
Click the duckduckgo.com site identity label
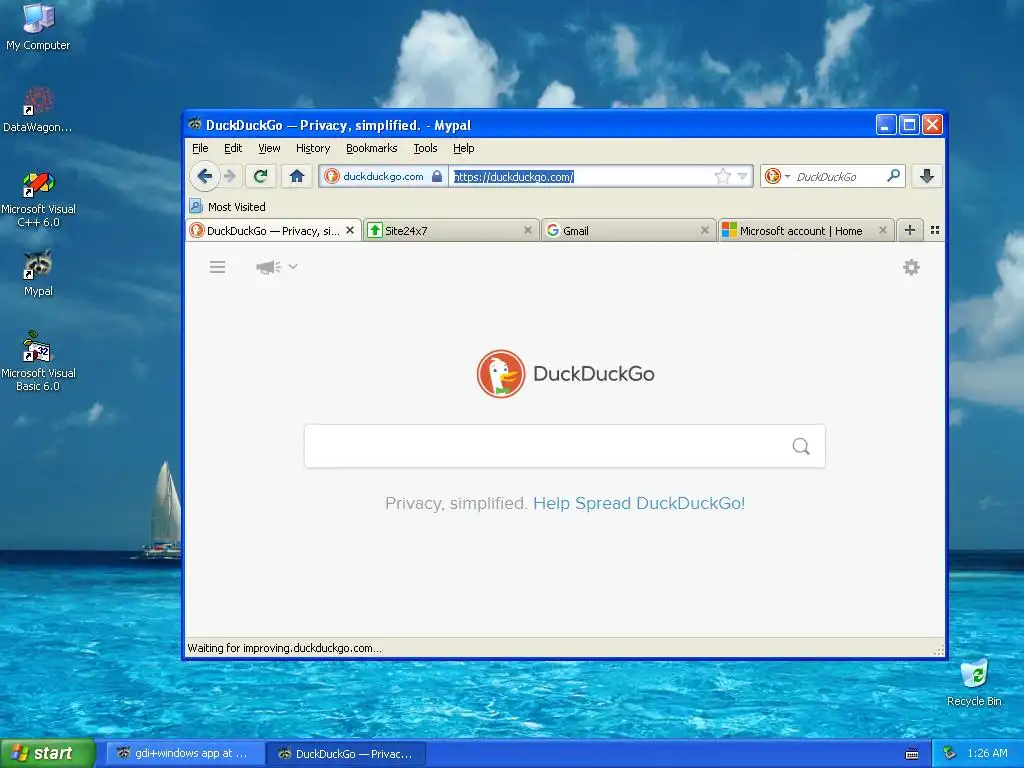pos(383,176)
